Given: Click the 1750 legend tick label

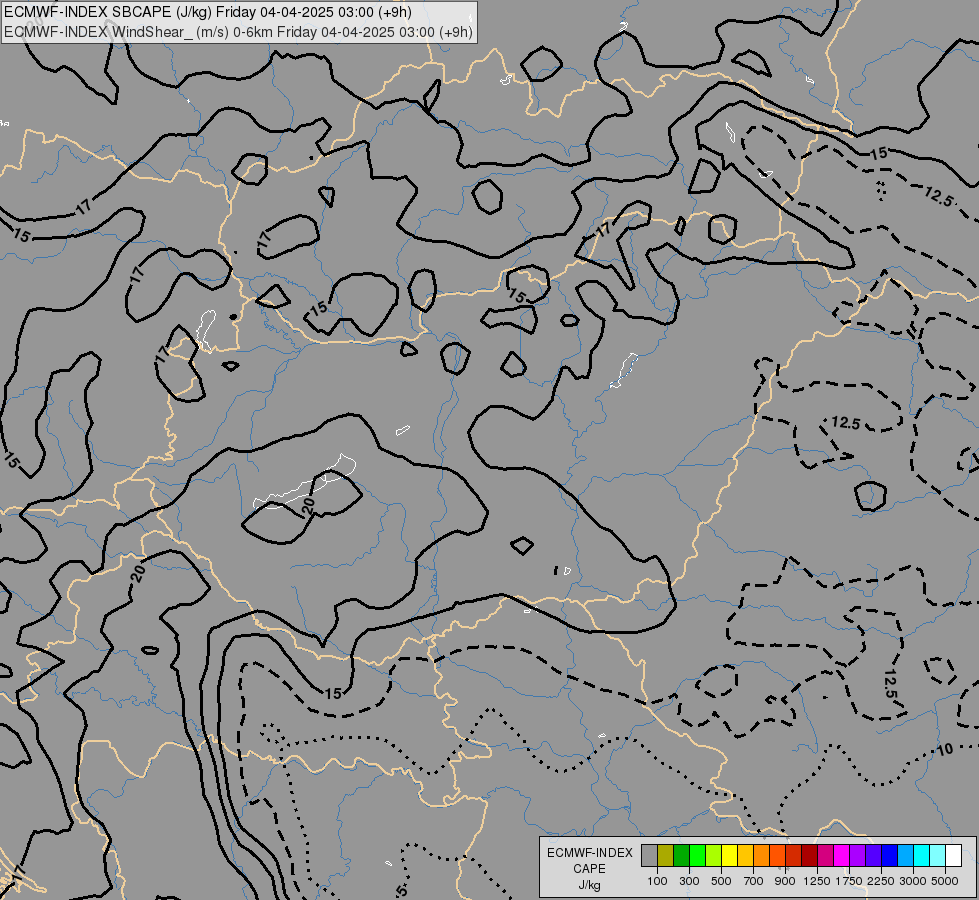Looking at the screenshot, I should click(850, 881).
